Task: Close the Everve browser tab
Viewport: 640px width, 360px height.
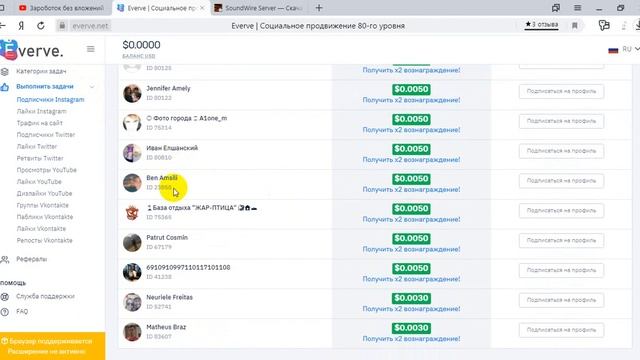Action: 202,8
